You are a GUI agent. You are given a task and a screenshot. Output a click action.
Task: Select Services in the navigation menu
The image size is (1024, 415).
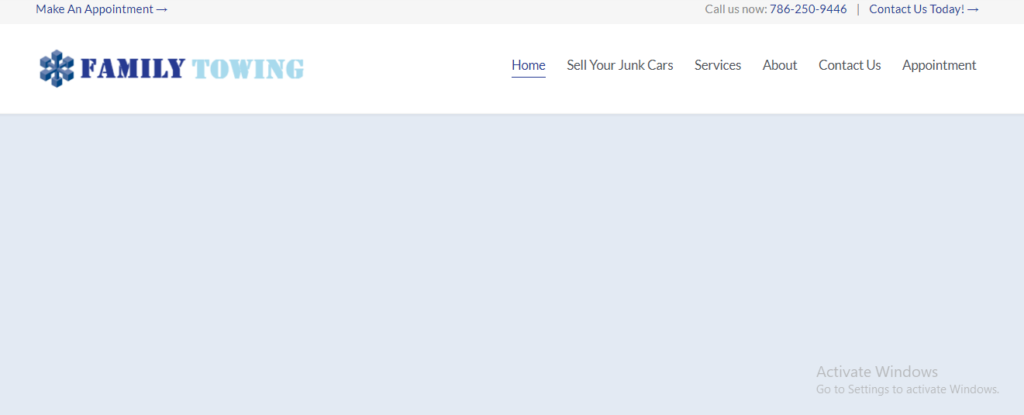pos(718,65)
